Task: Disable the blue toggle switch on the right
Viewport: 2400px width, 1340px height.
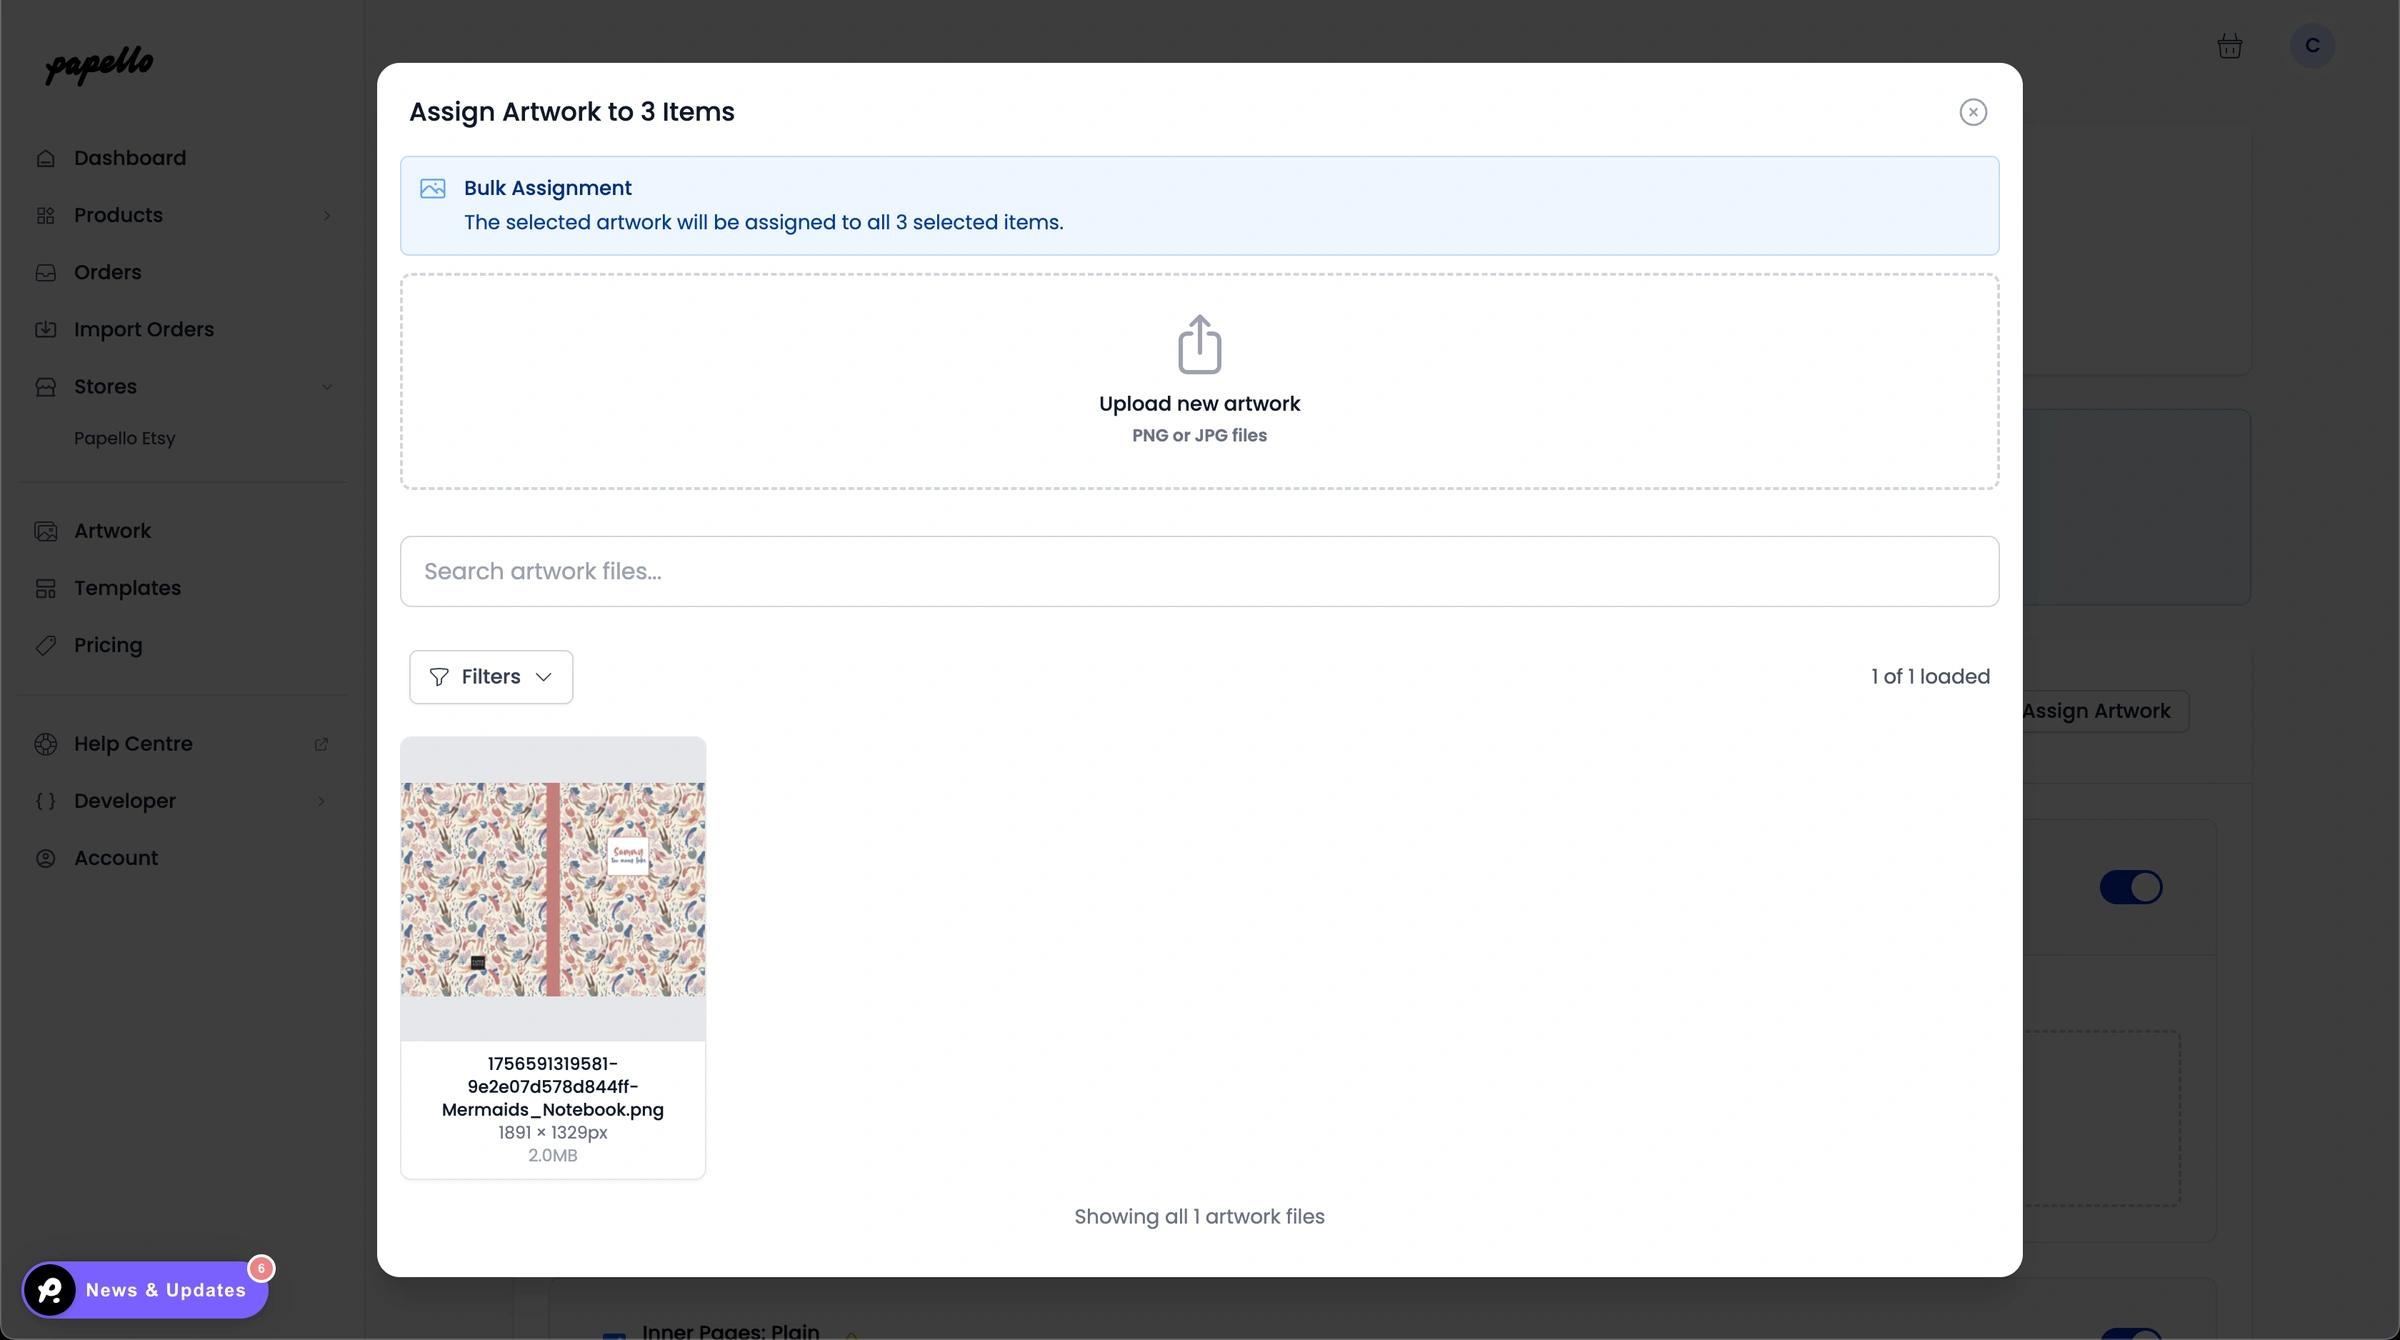Action: pyautogui.click(x=2132, y=886)
